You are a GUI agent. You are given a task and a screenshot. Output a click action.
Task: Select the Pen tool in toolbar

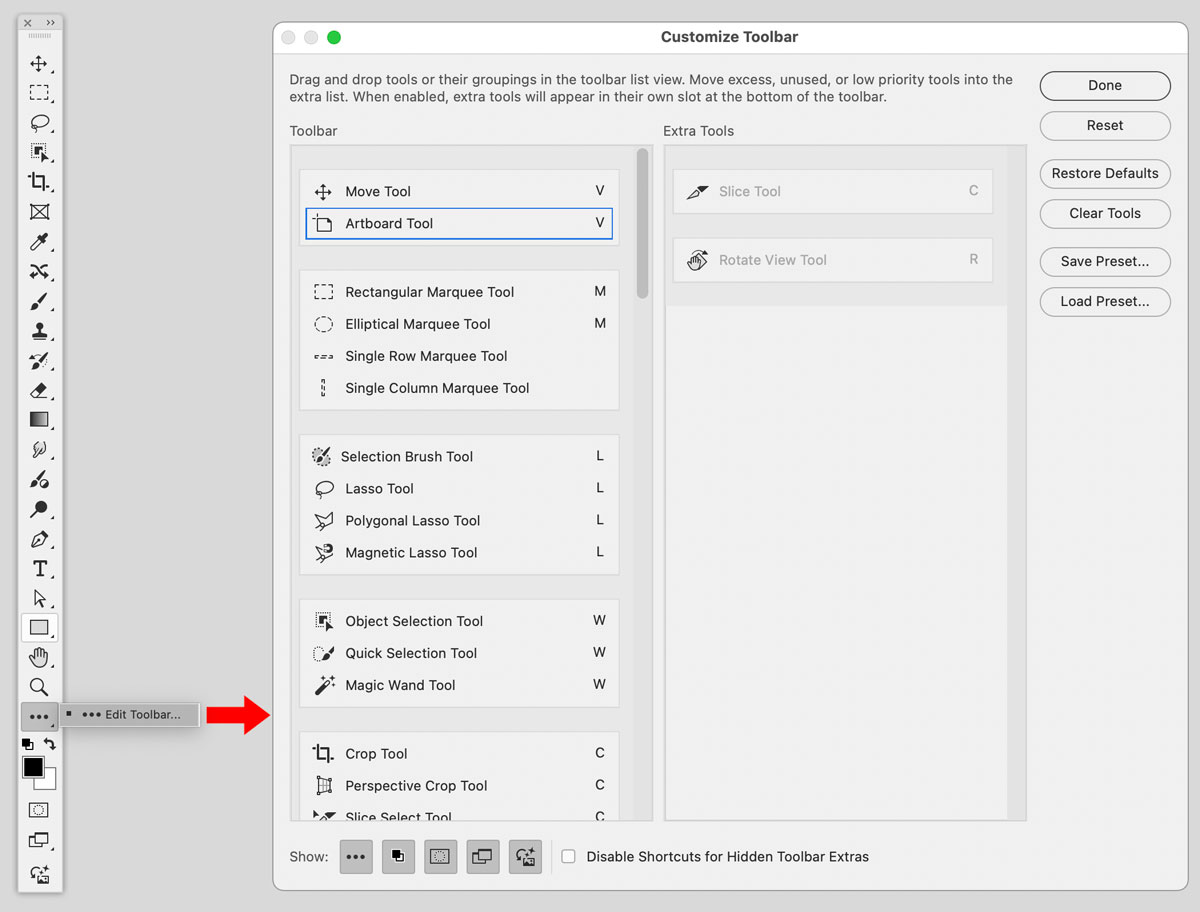coord(39,540)
